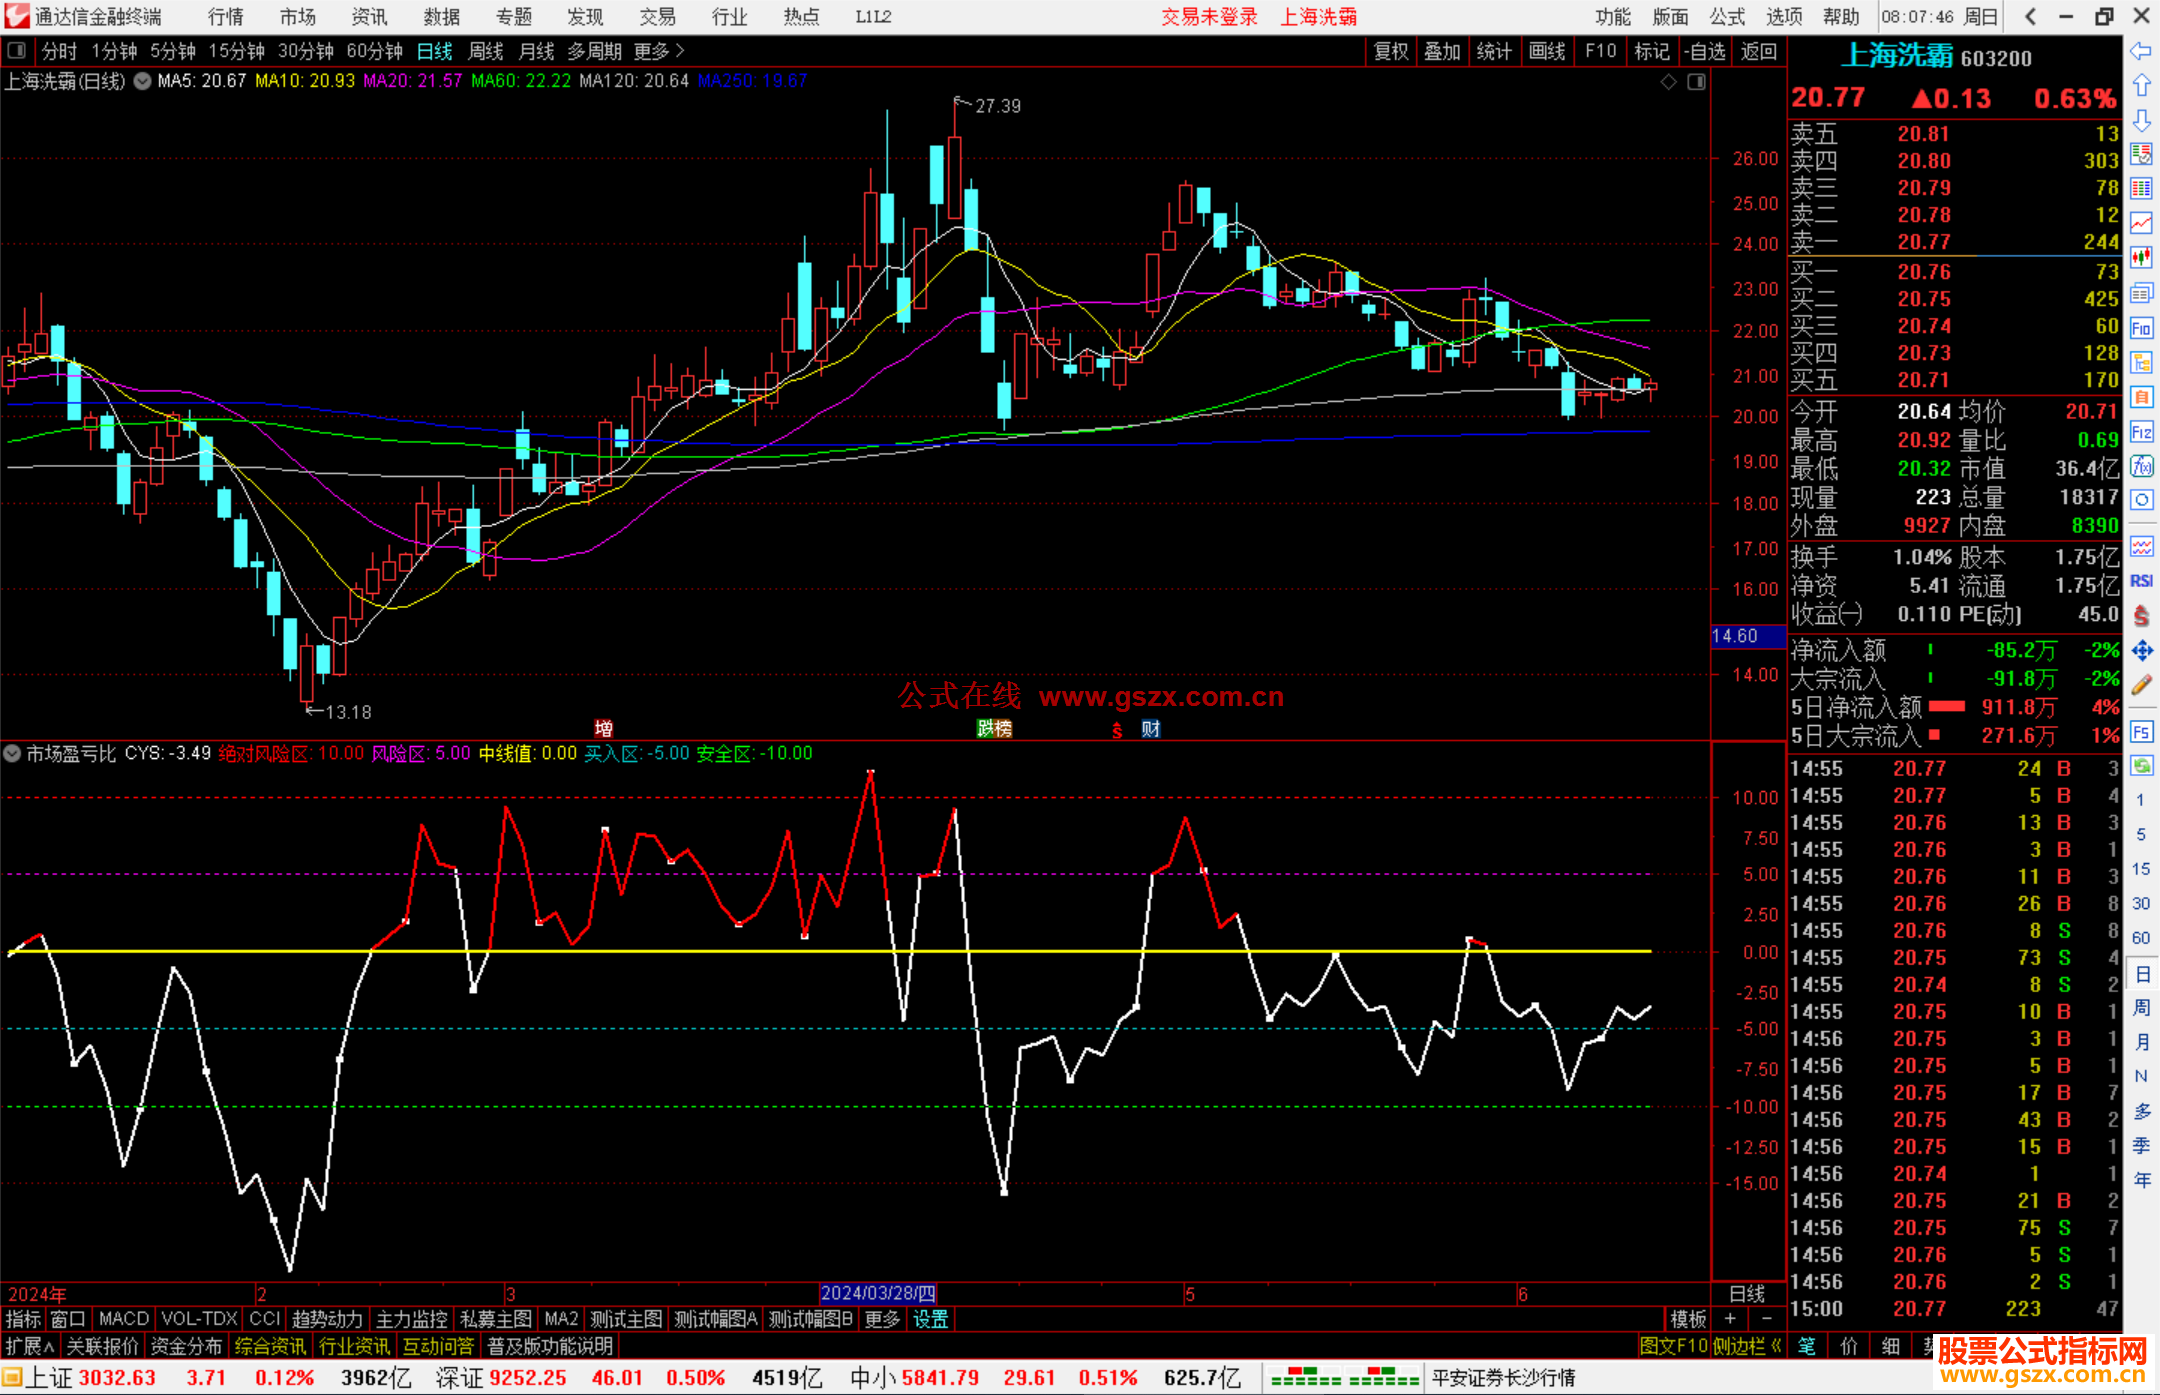2160x1395 pixels.
Task: Click the back arrow icon in right sidebar
Action: (x=2141, y=51)
